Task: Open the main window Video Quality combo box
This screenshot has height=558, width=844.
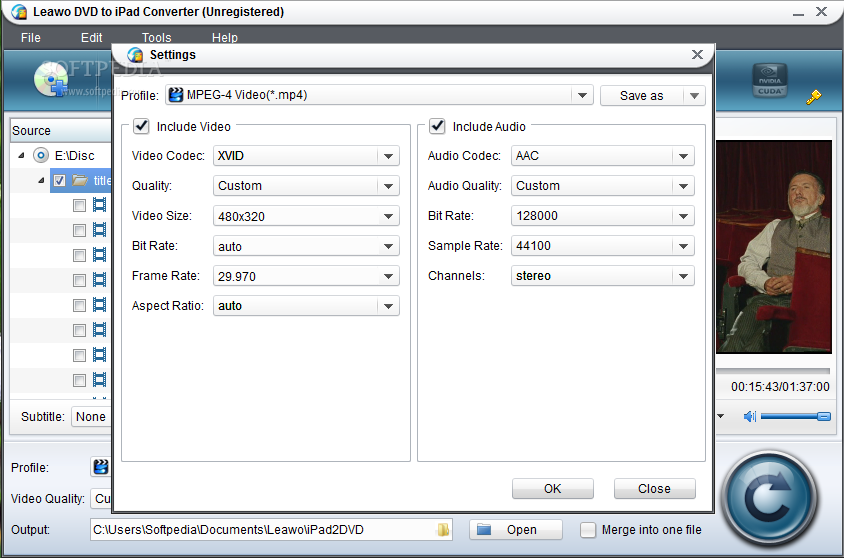Action: click(101, 499)
